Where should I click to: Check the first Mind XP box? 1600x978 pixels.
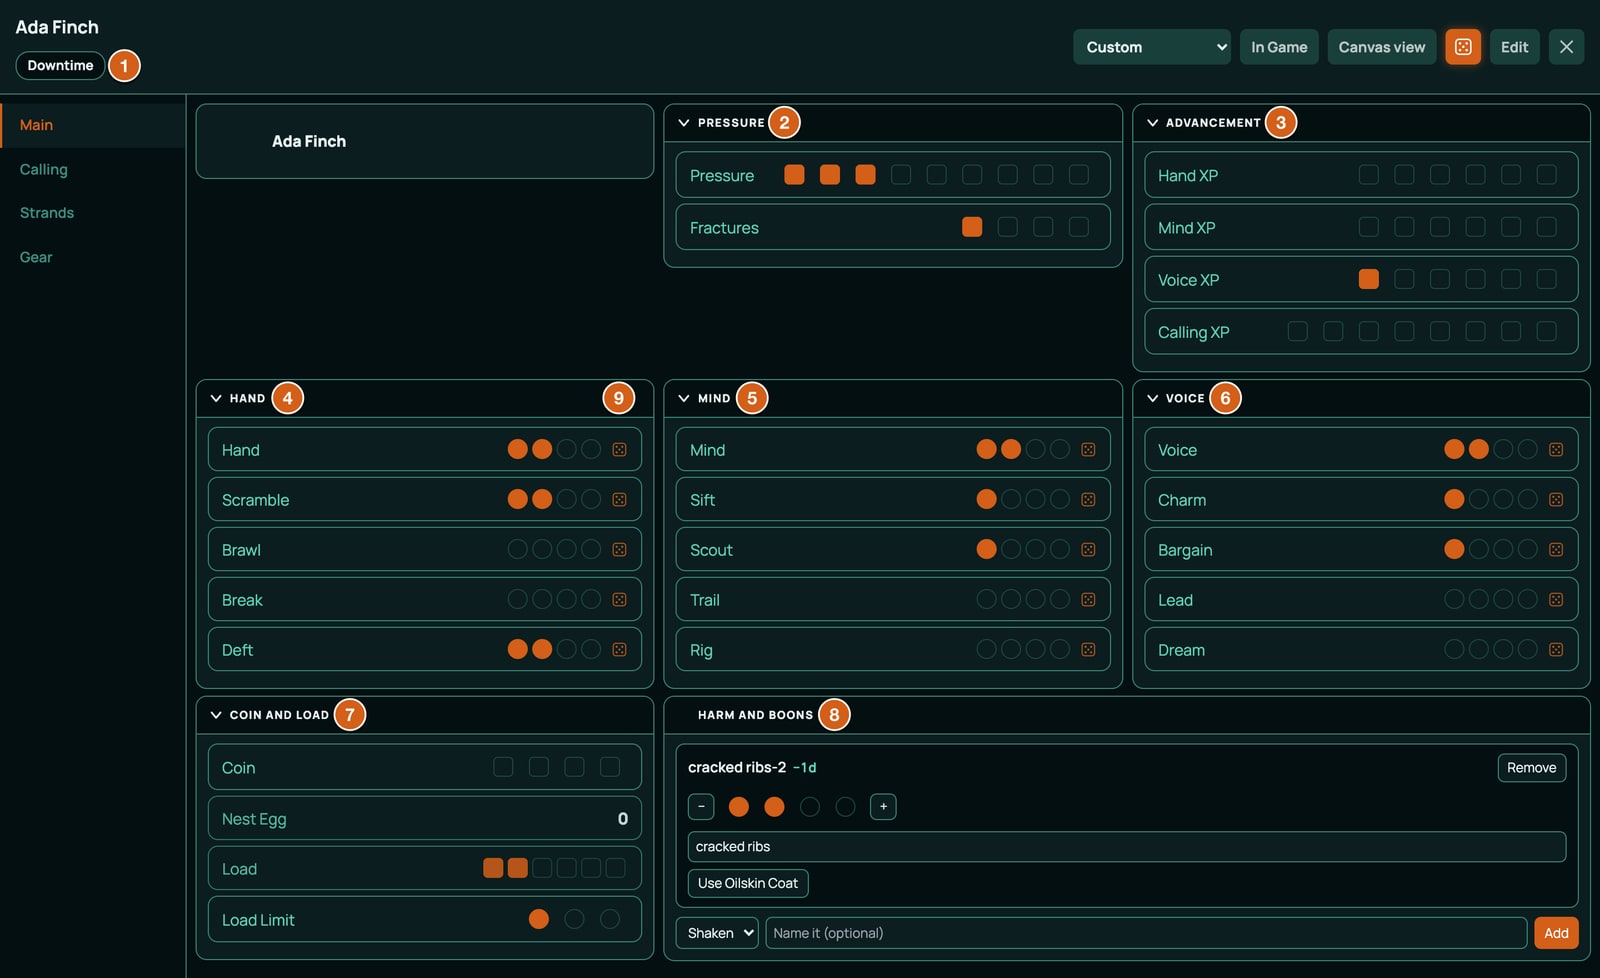click(x=1369, y=227)
